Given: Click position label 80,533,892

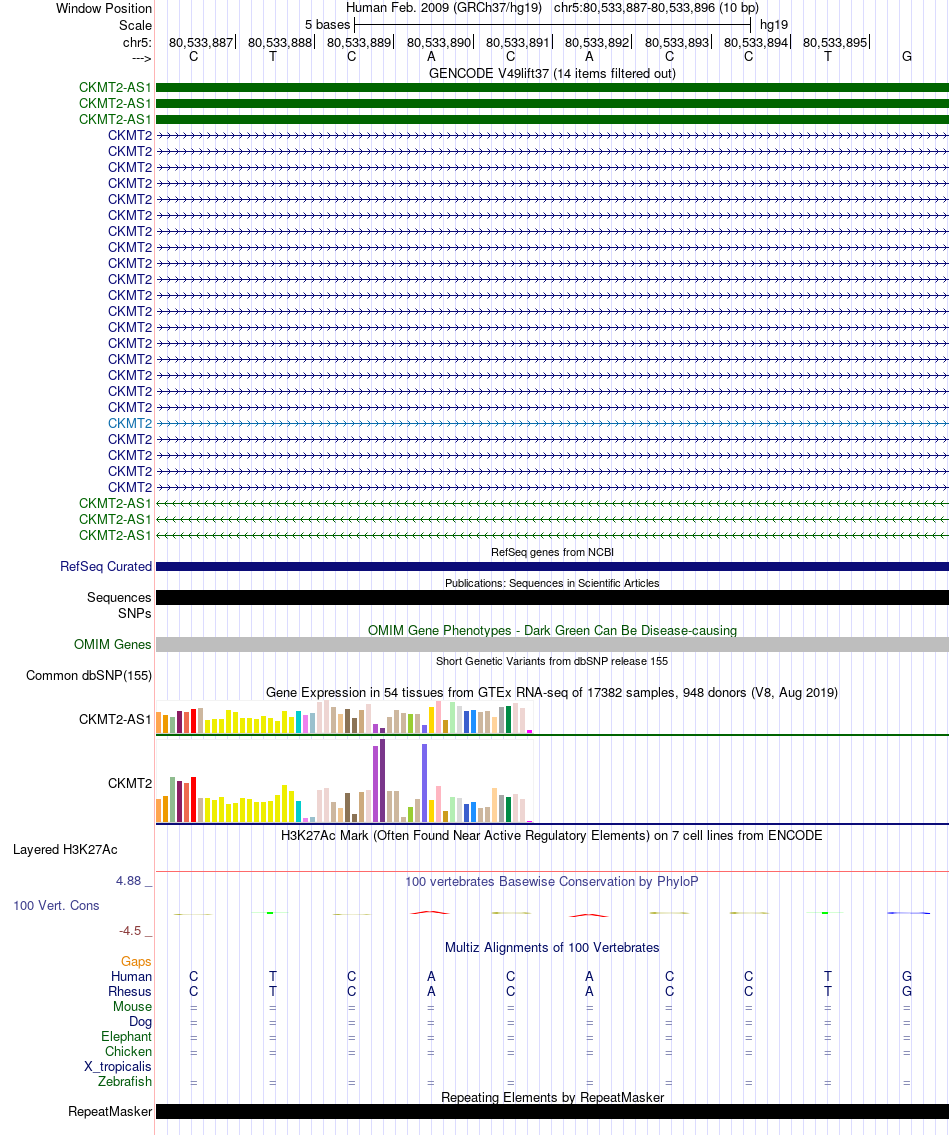Looking at the screenshot, I should pos(597,43).
